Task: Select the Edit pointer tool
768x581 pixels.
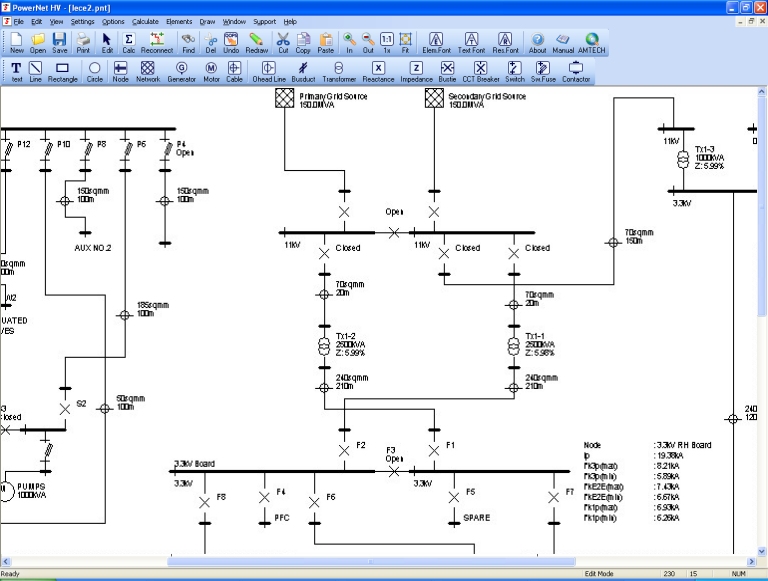Action: 107,43
